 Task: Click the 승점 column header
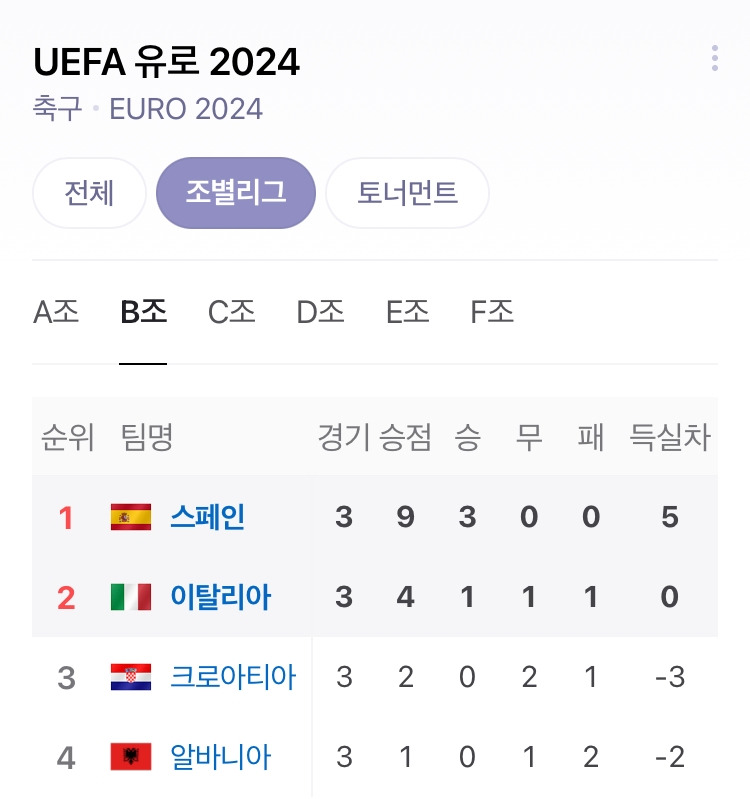coord(405,437)
